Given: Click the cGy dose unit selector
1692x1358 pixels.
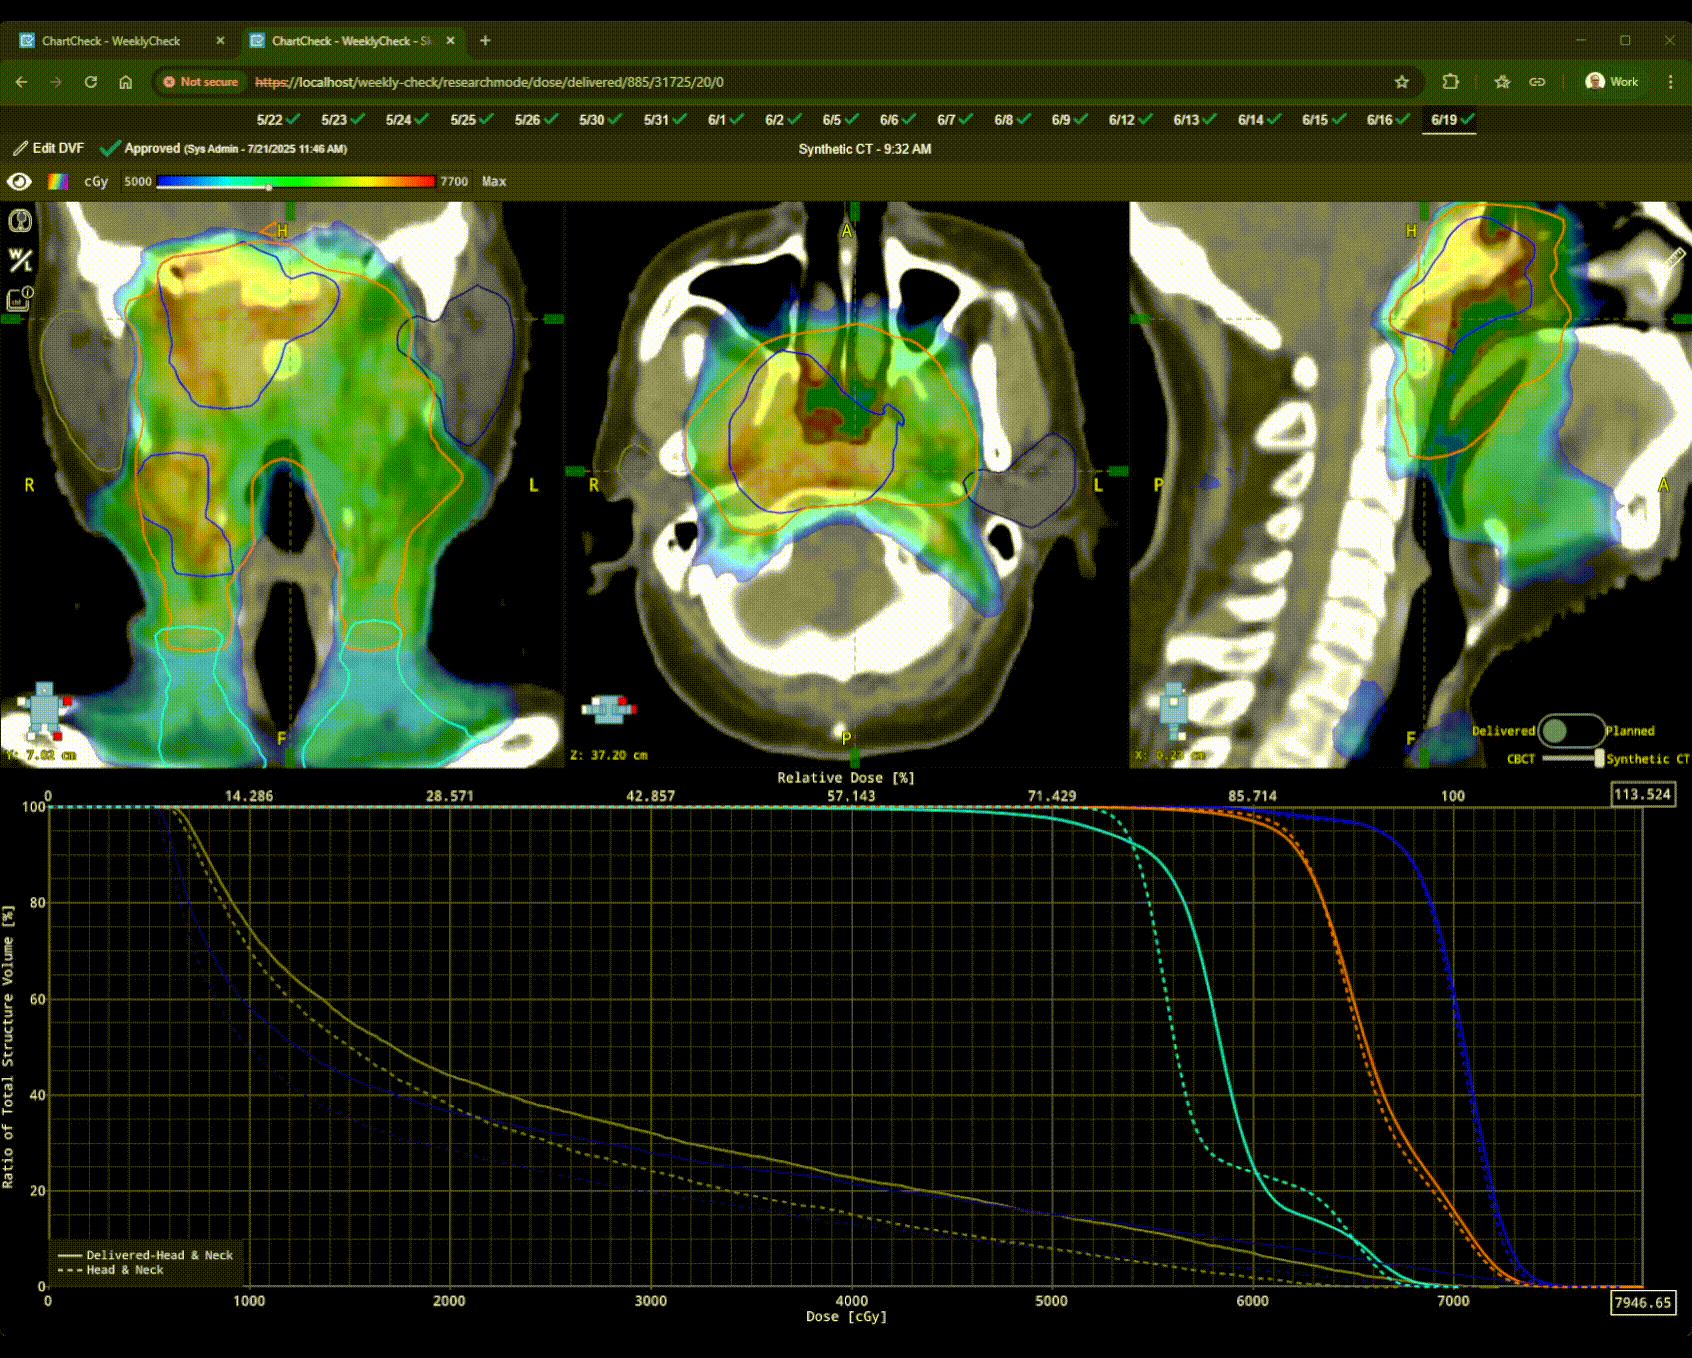Looking at the screenshot, I should (x=96, y=182).
